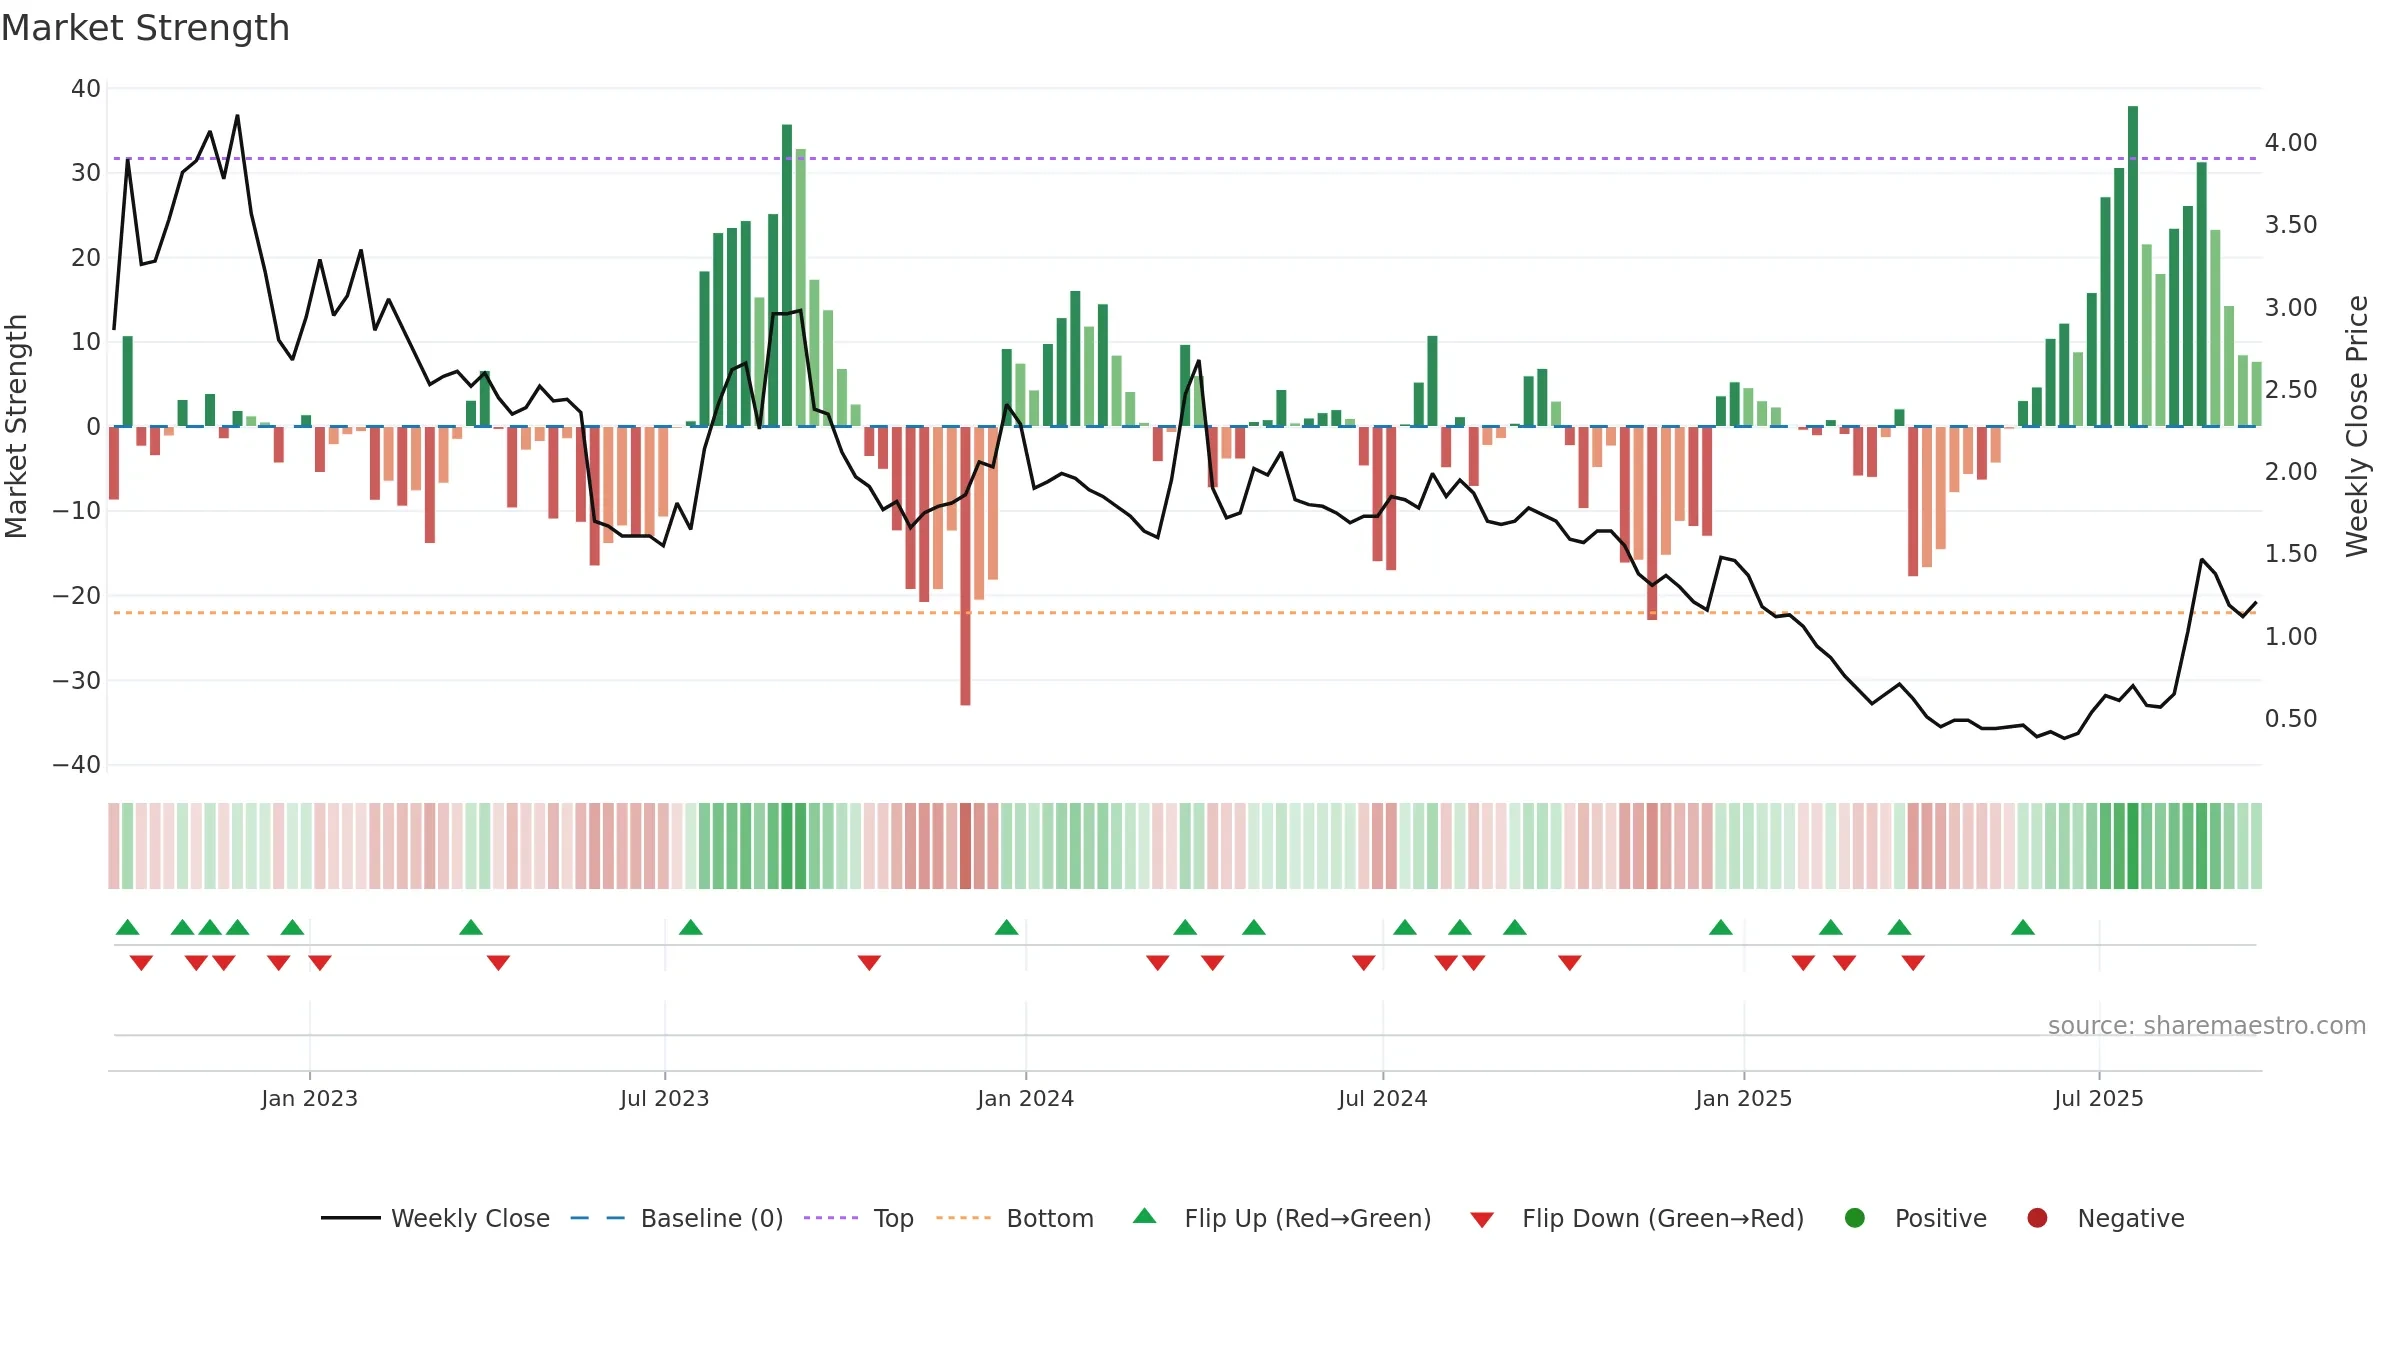Click the Bottom legend label
This screenshot has height=1350, width=2400.
tap(1050, 1218)
